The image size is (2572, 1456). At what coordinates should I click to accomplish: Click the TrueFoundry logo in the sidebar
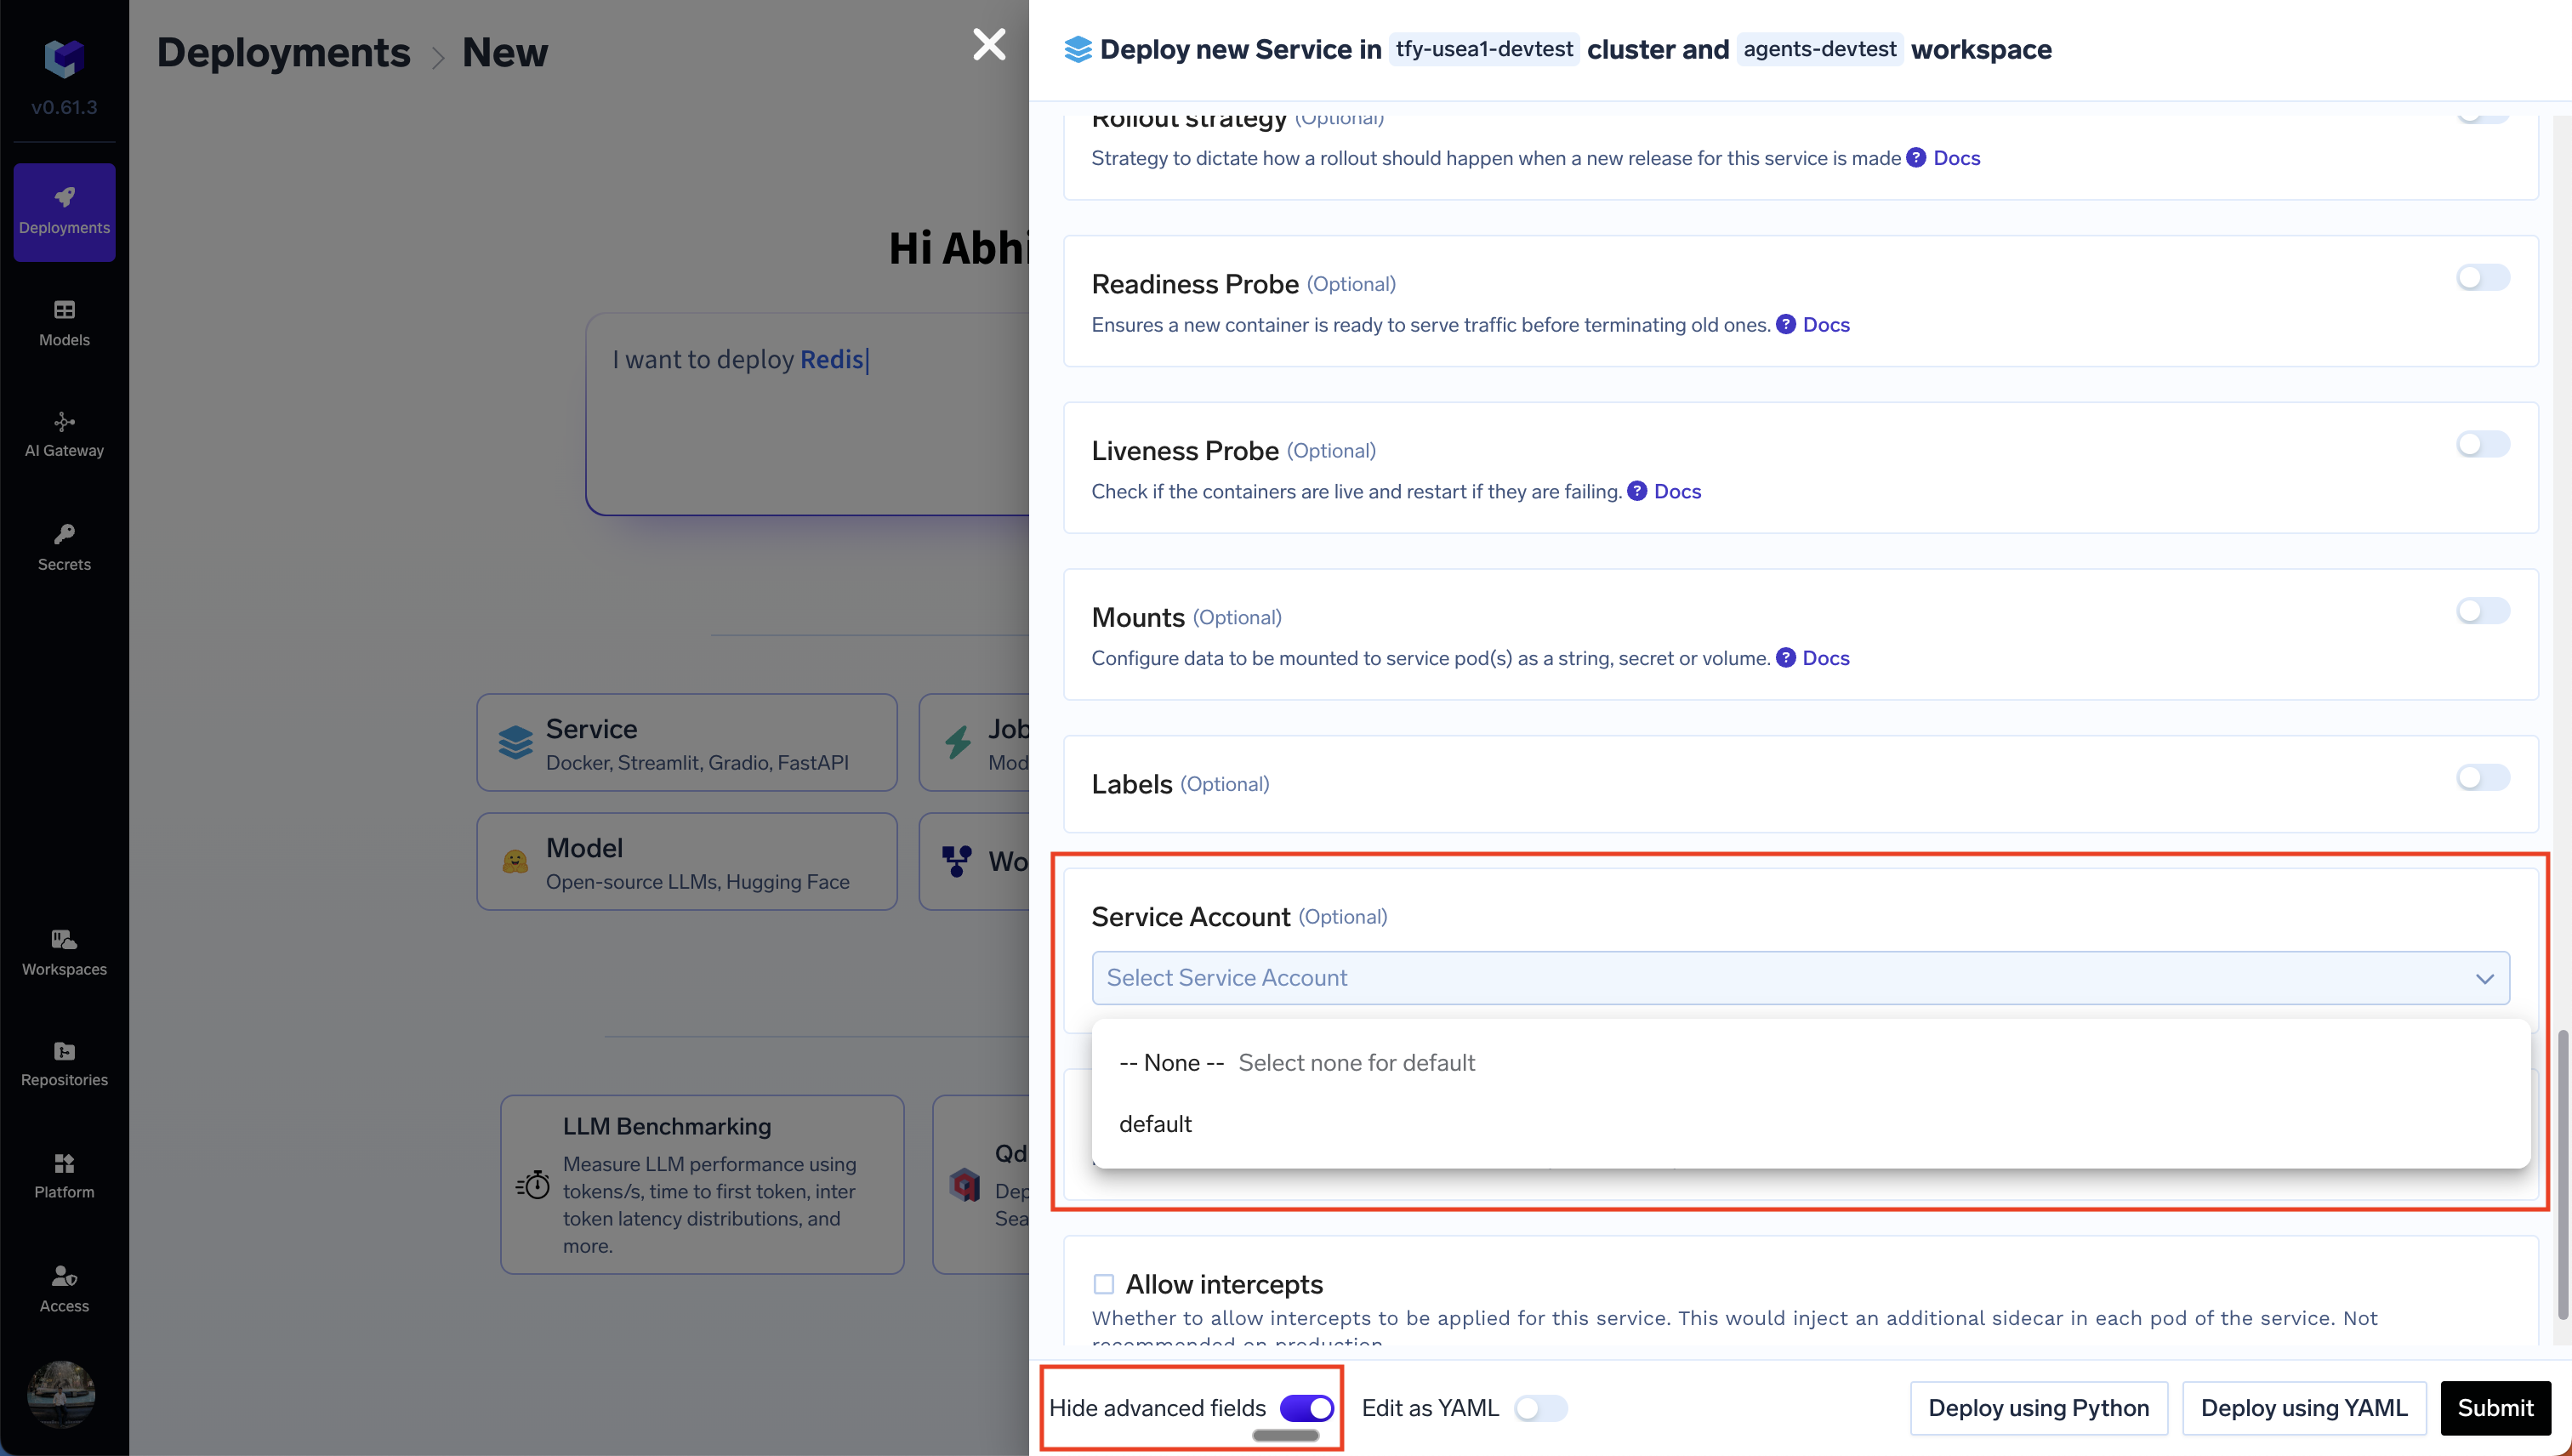coord(64,59)
